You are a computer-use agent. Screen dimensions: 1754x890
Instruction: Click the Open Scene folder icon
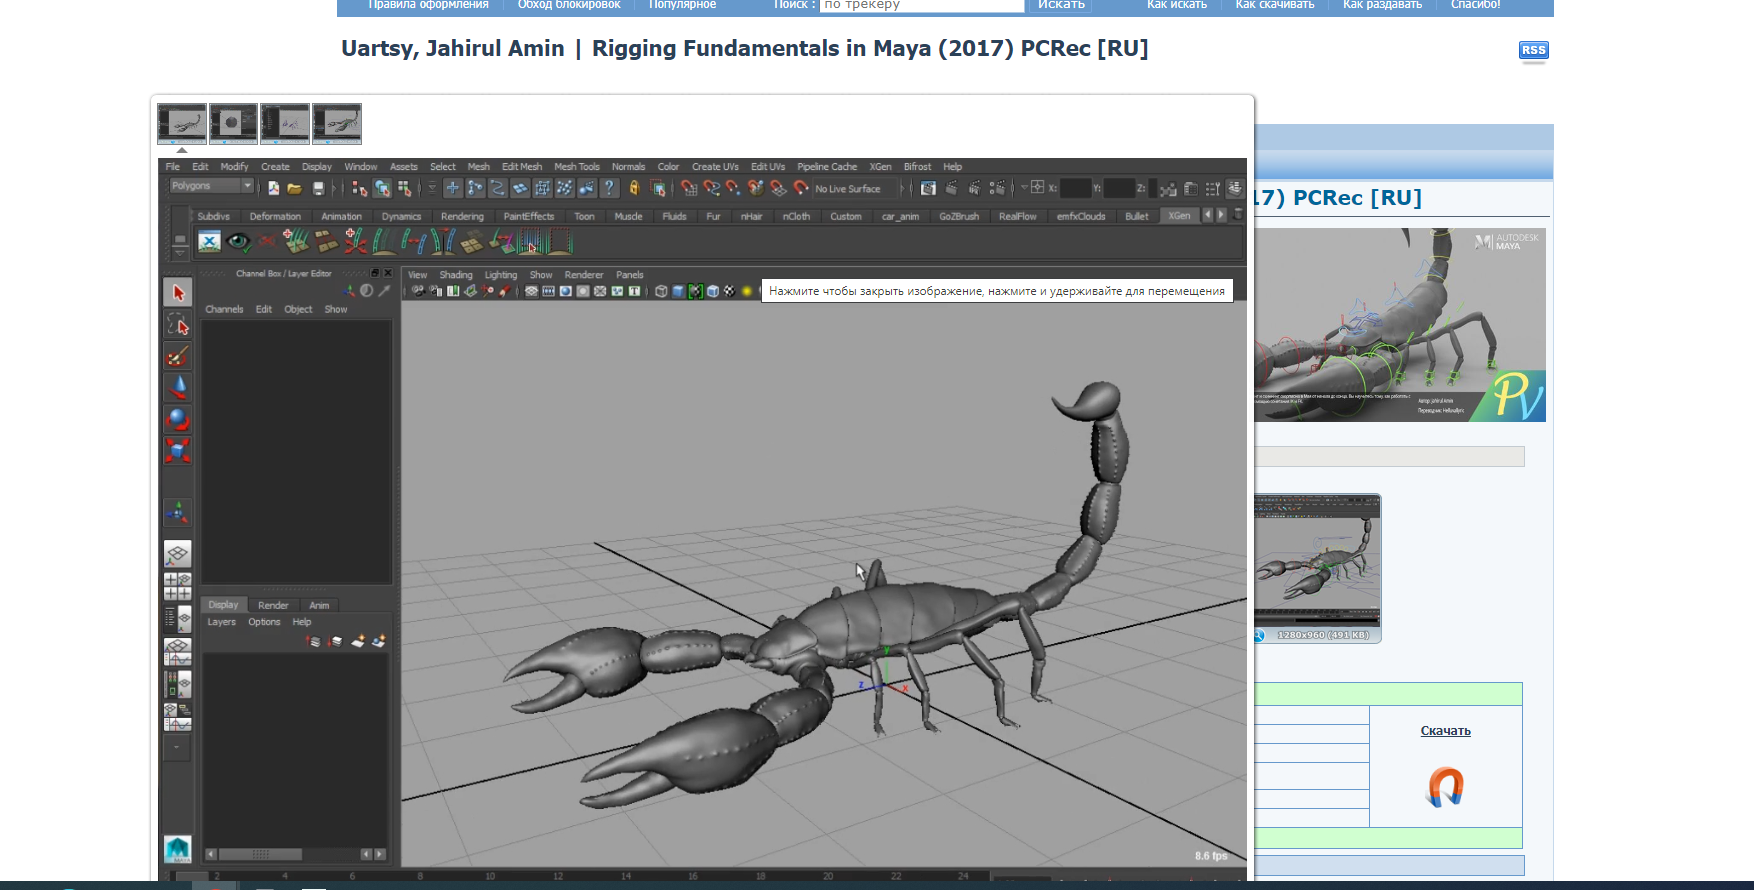pos(295,188)
